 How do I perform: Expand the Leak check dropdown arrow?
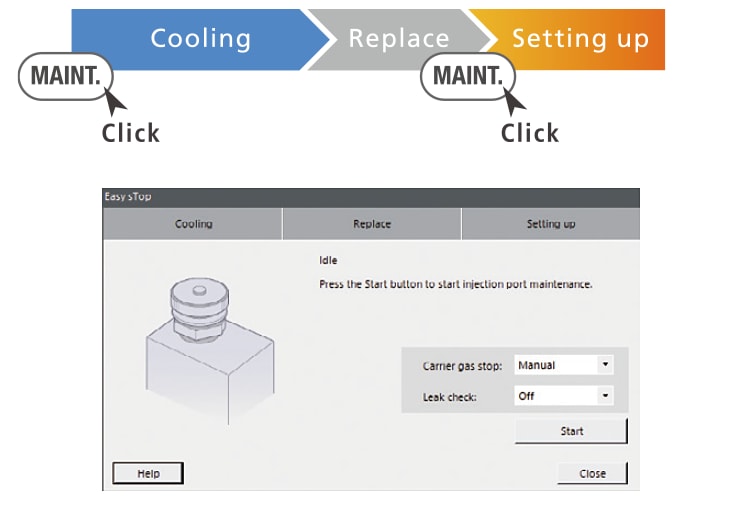604,396
